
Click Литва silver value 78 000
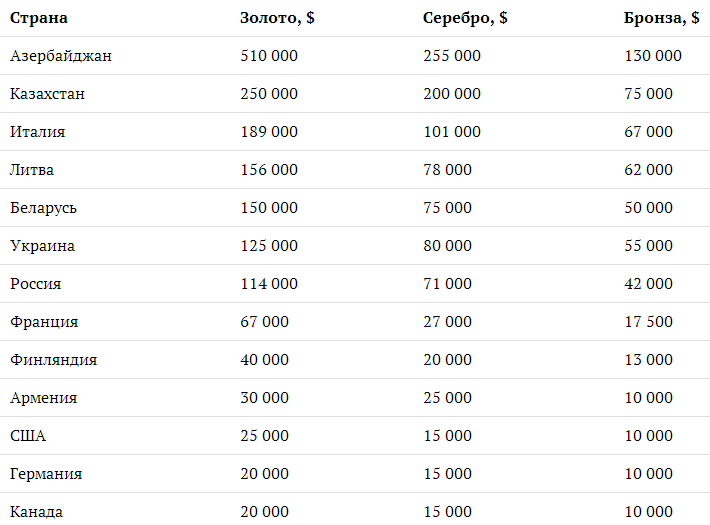coord(447,170)
